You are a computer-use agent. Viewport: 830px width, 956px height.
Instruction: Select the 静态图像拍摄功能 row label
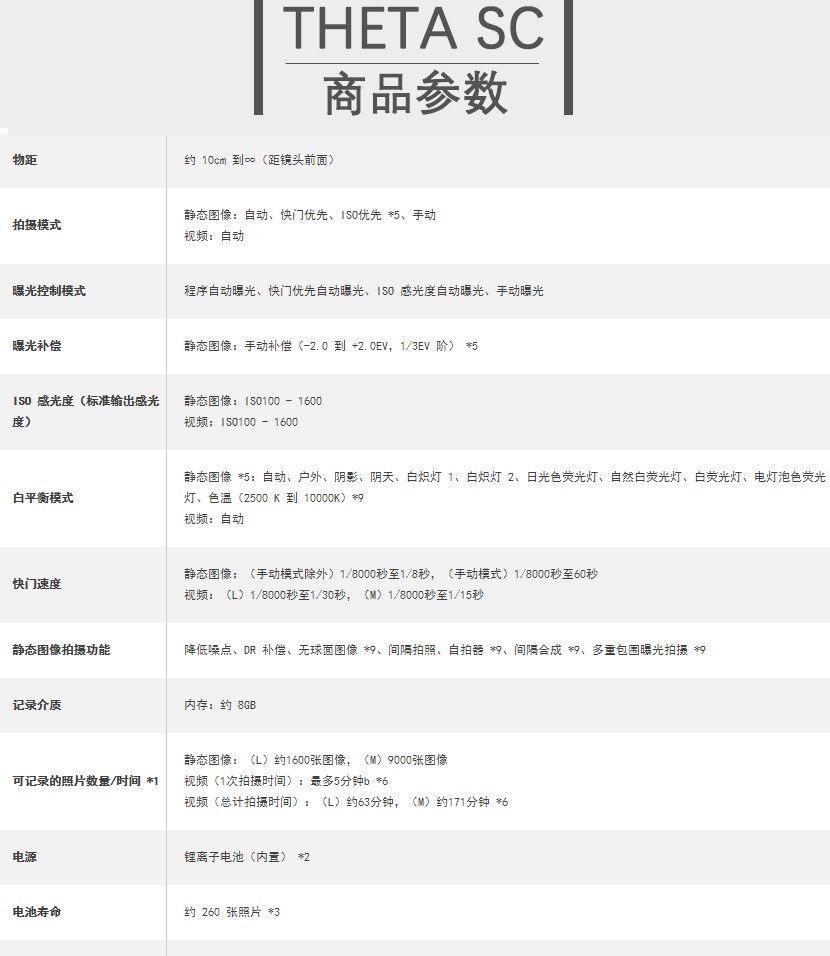tap(61, 650)
